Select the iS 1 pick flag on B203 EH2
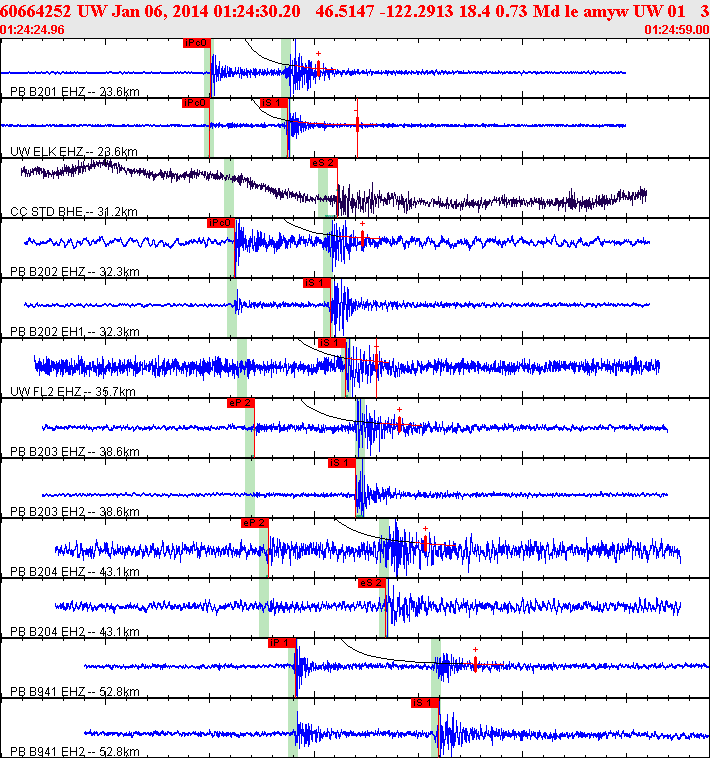The width and height of the screenshot is (710, 758). [x=342, y=463]
